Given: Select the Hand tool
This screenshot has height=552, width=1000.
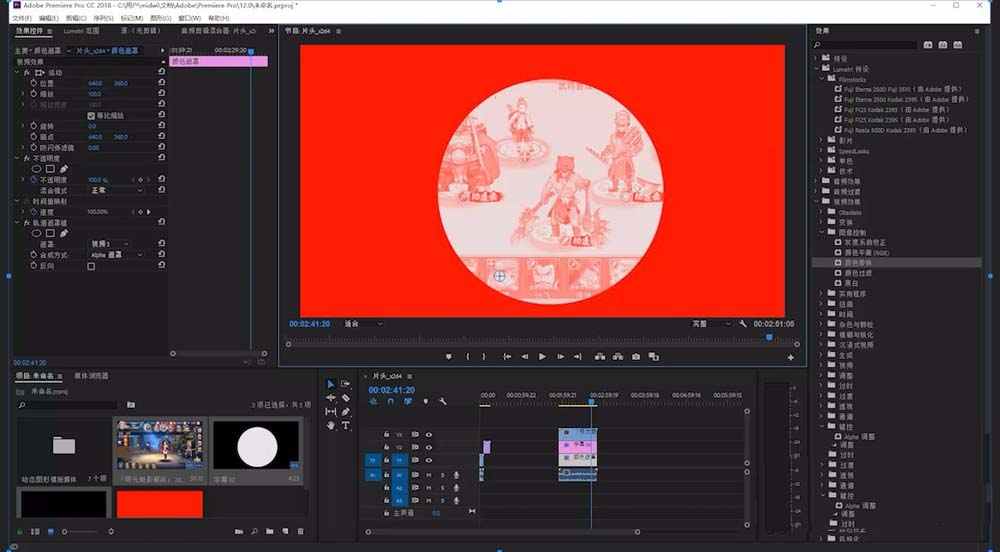Looking at the screenshot, I should click(x=330, y=426).
